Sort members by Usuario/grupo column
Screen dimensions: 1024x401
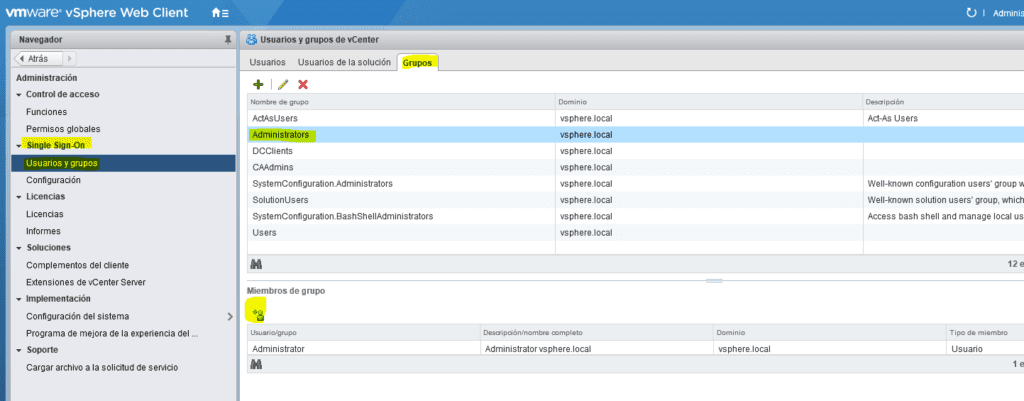pos(363,333)
